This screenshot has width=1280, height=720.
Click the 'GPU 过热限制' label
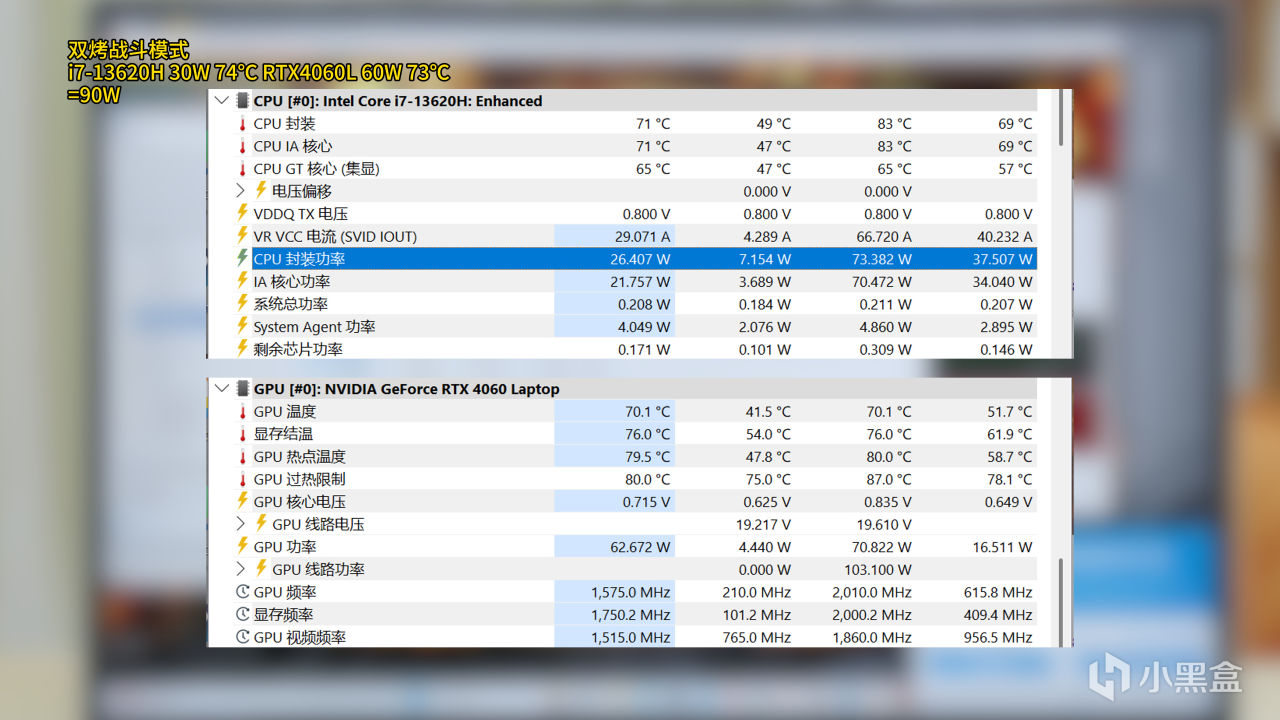point(300,479)
